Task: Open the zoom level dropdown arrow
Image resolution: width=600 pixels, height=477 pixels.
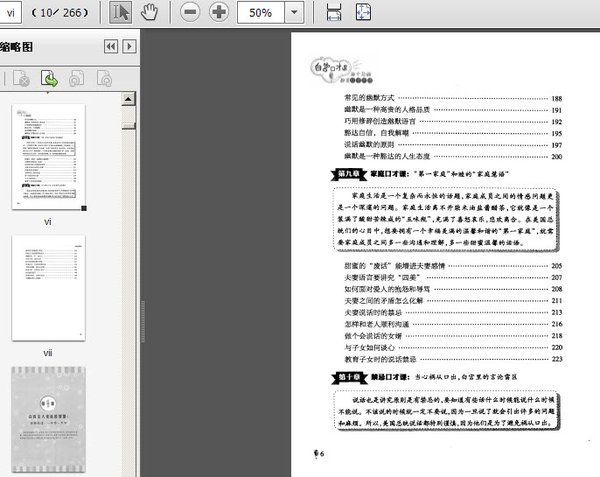Action: [294, 12]
